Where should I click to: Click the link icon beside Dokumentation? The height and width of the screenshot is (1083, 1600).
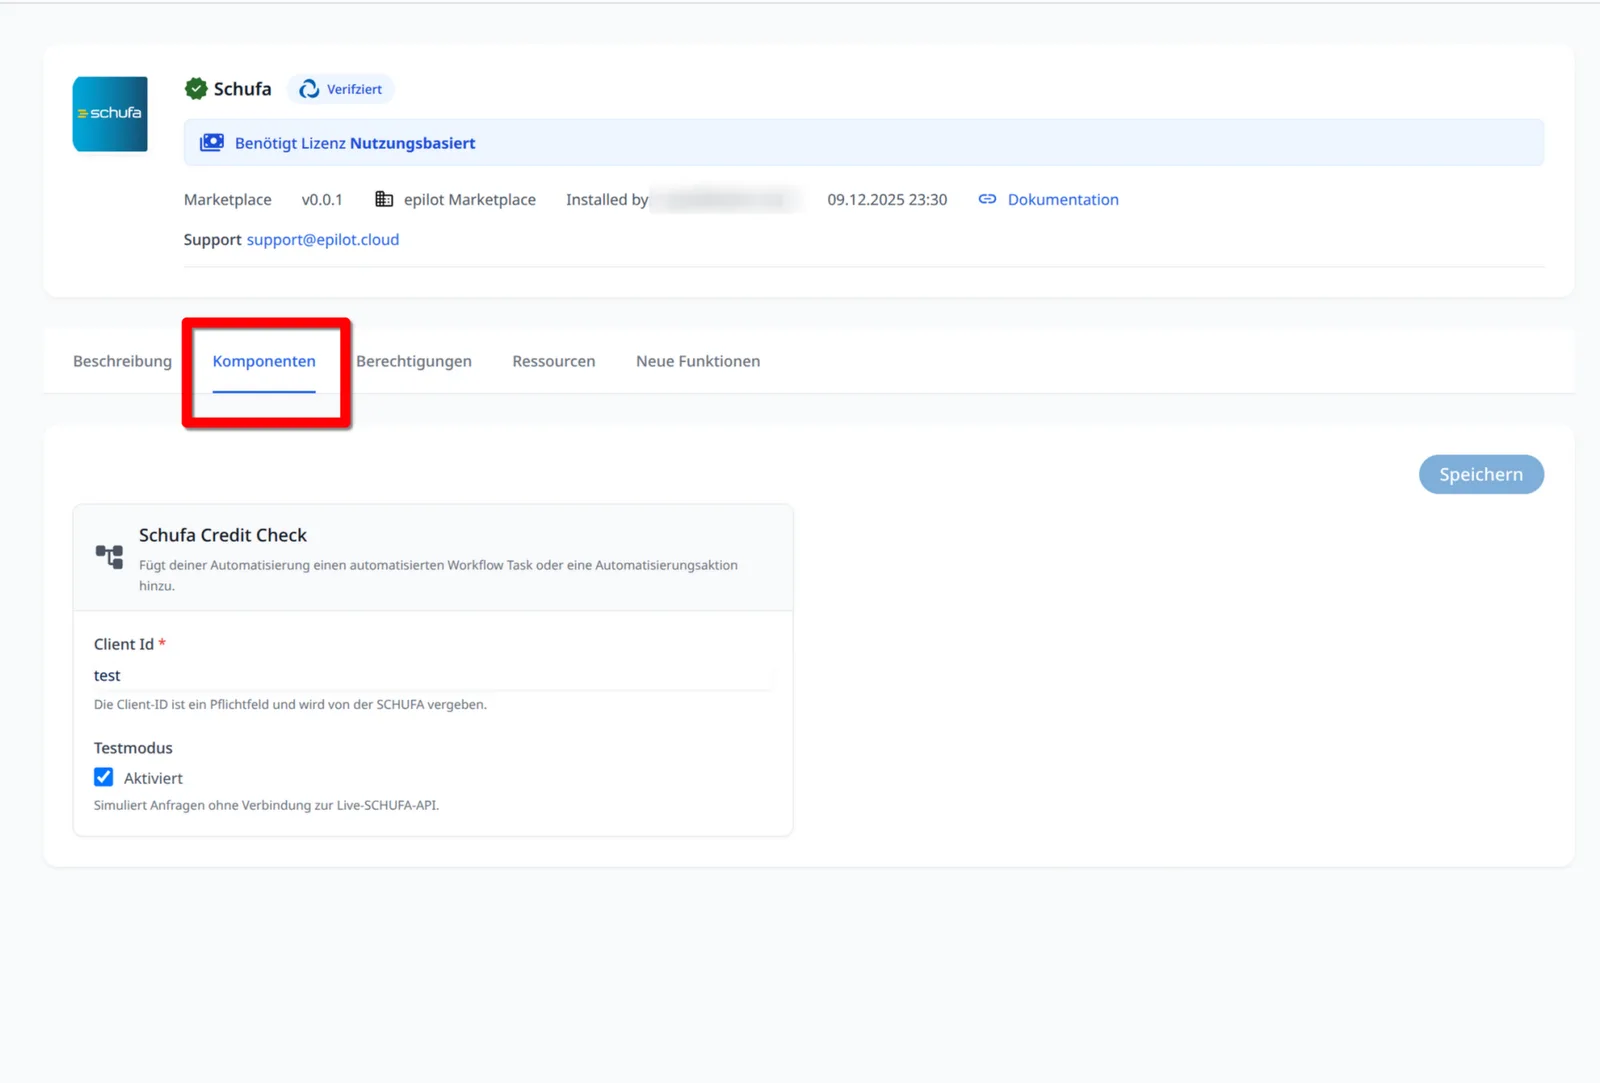coord(987,199)
